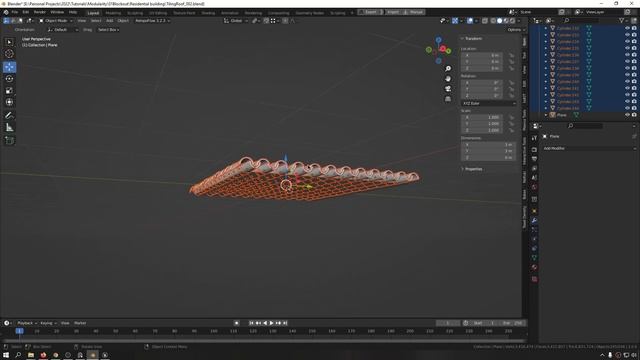Open the Output properties tab

coord(534,159)
